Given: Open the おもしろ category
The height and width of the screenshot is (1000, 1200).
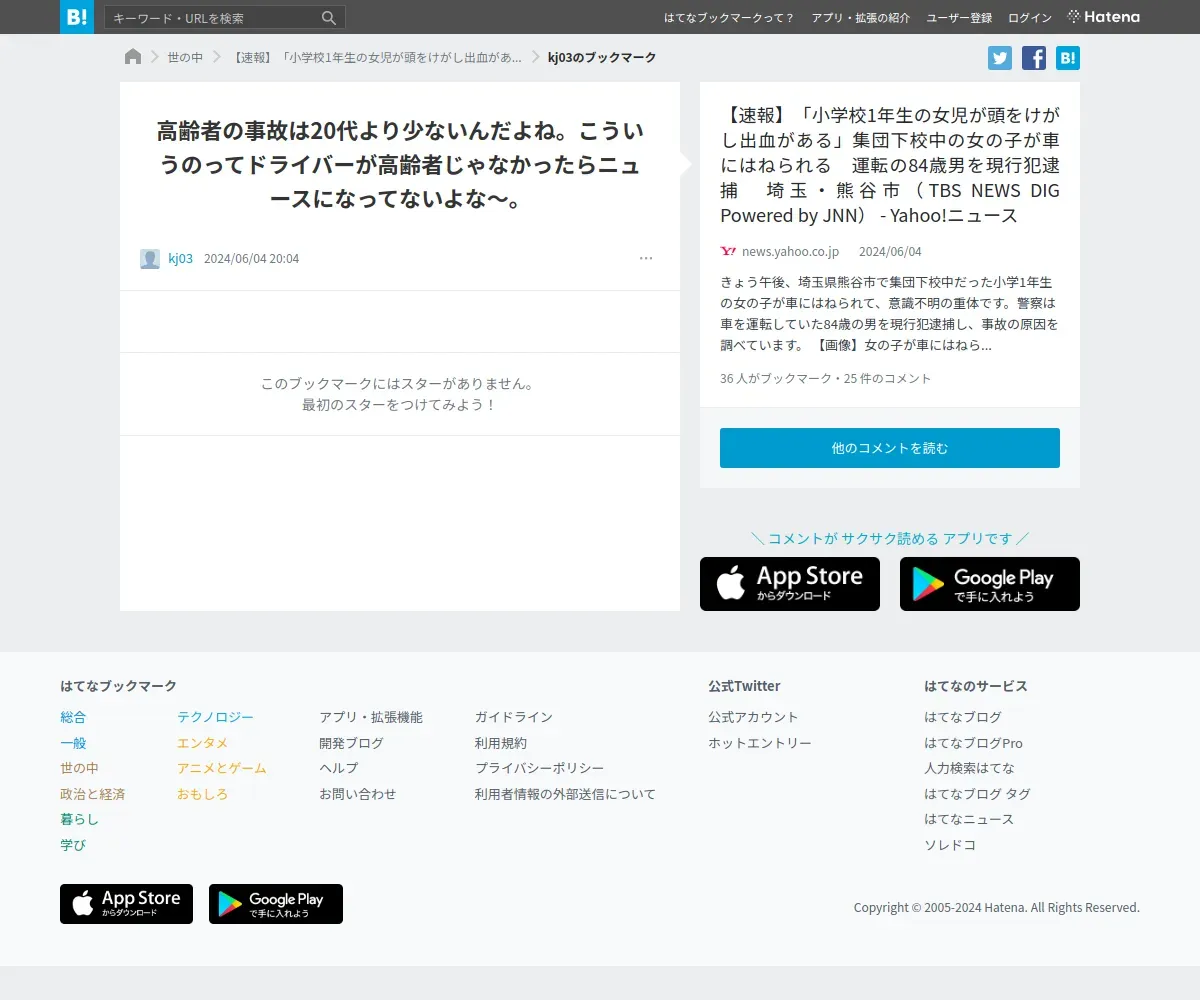Looking at the screenshot, I should (202, 794).
